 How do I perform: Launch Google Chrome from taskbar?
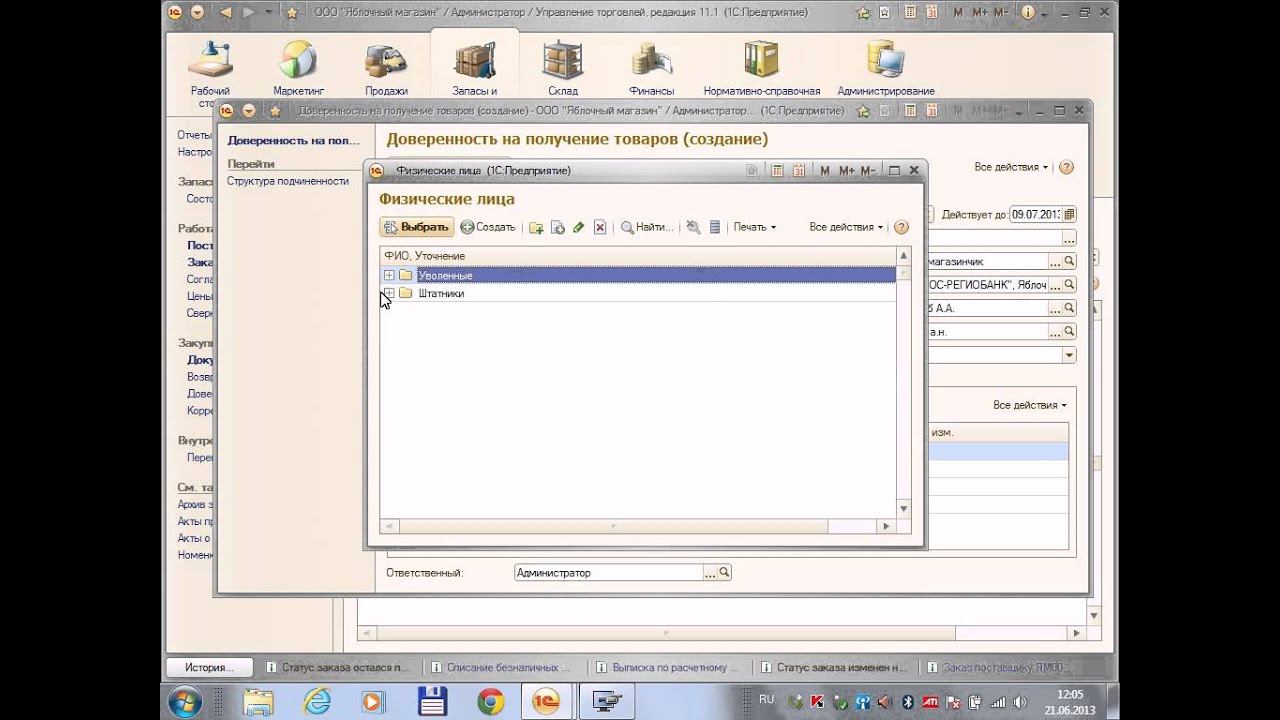coord(490,702)
